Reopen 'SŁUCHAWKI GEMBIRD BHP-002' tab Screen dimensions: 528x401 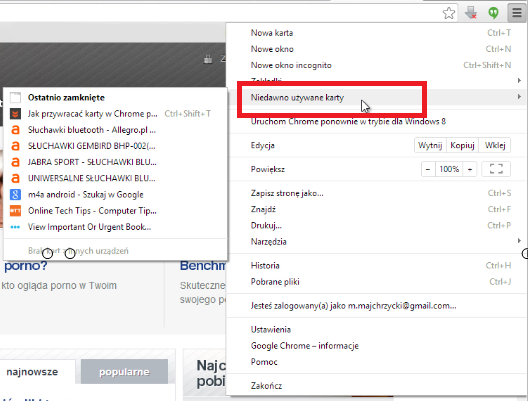pos(115,146)
